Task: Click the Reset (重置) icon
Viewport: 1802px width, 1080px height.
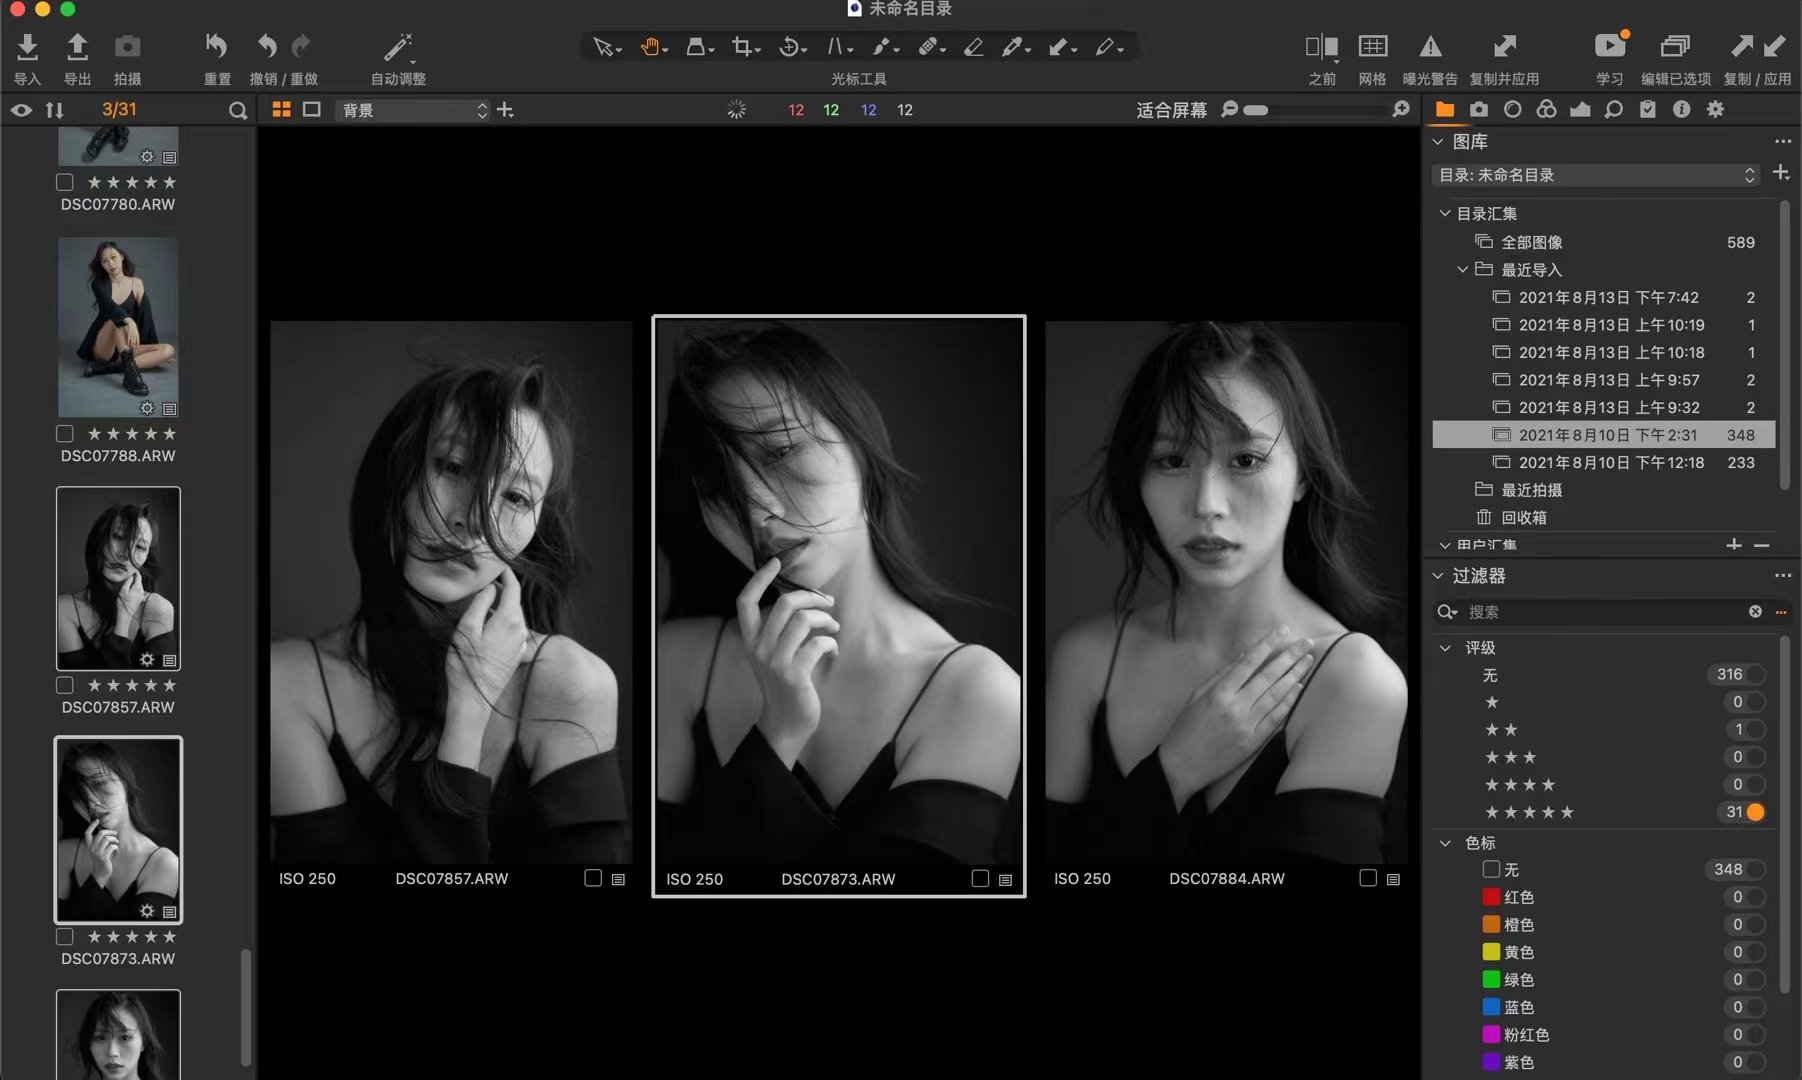Action: tap(216, 46)
